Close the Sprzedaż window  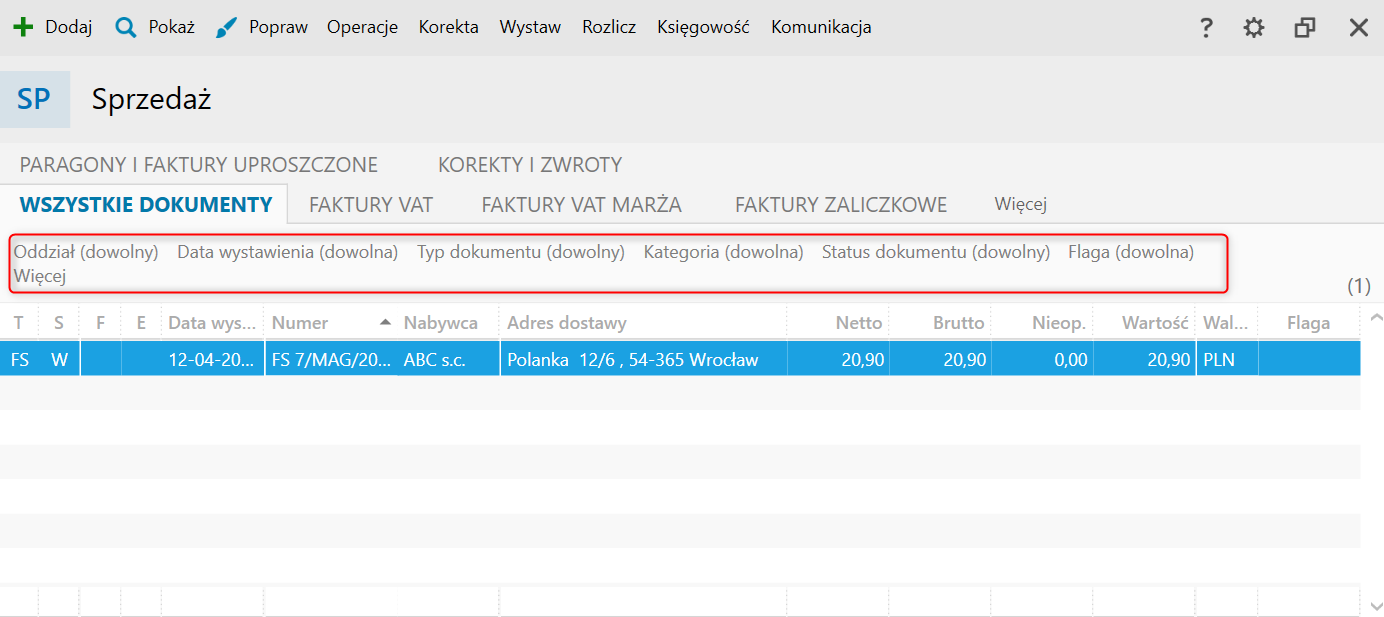pos(1358,28)
